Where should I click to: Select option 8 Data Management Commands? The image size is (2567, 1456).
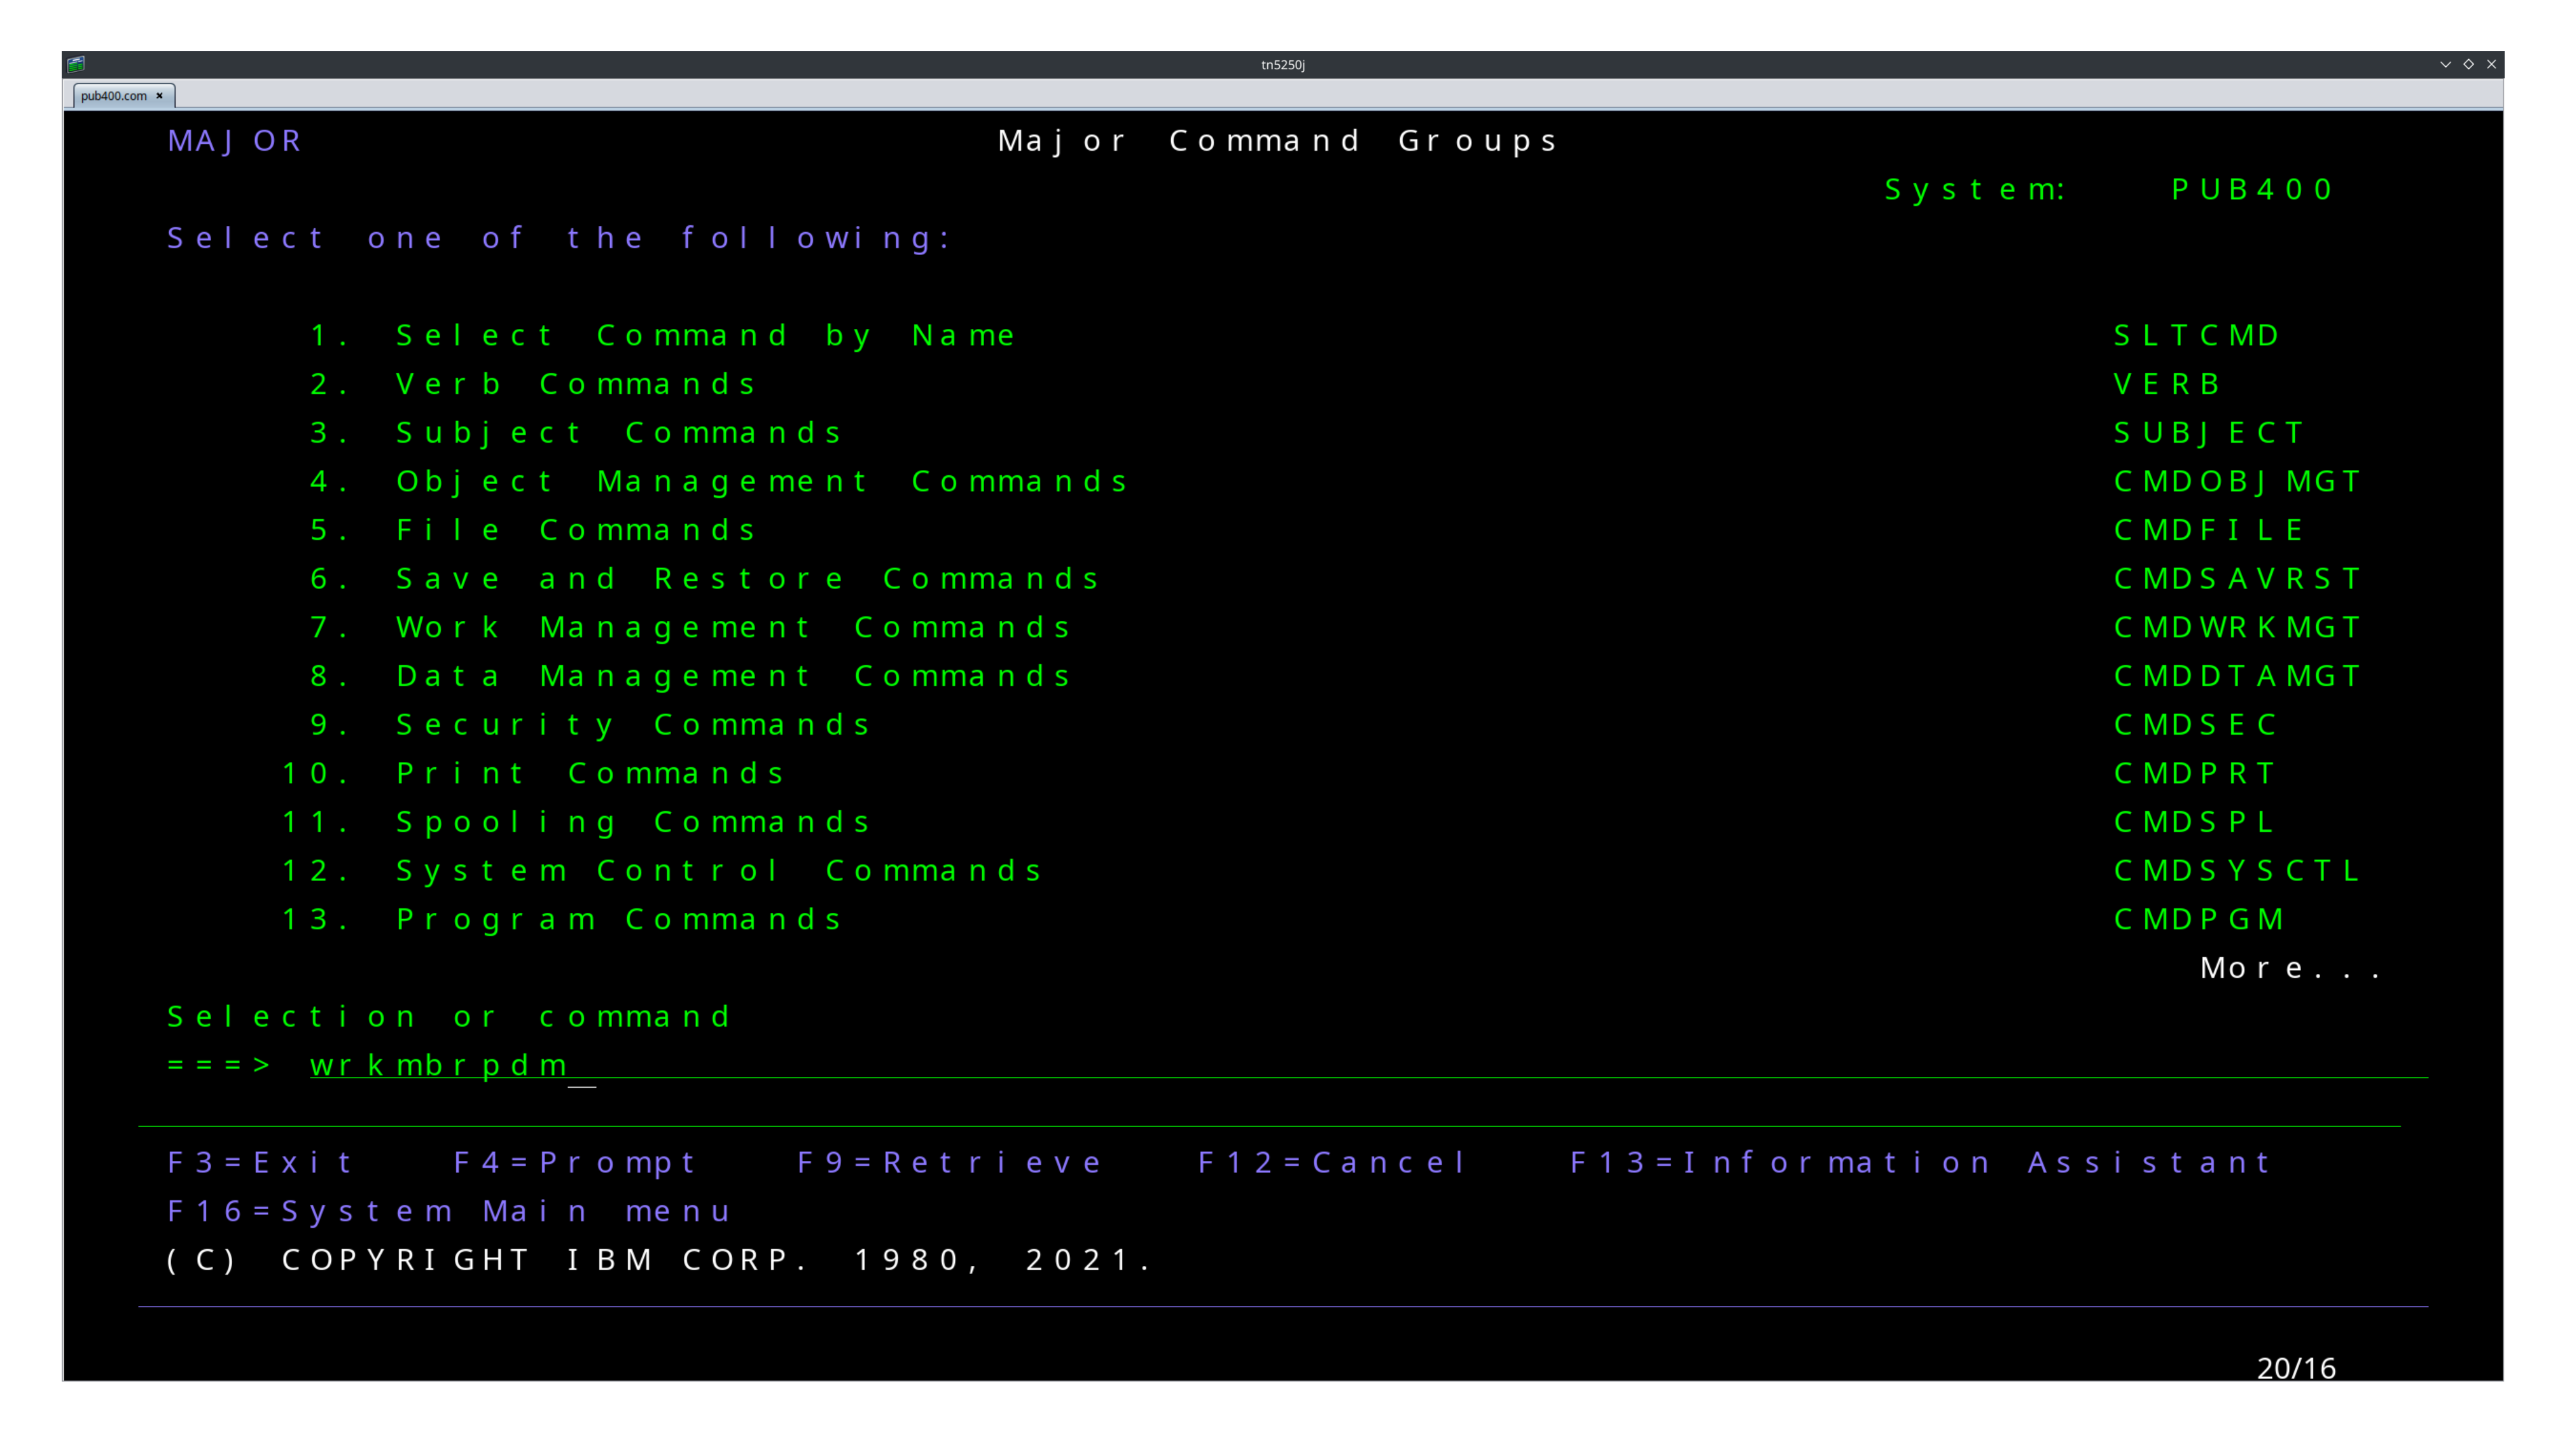tap(690, 676)
